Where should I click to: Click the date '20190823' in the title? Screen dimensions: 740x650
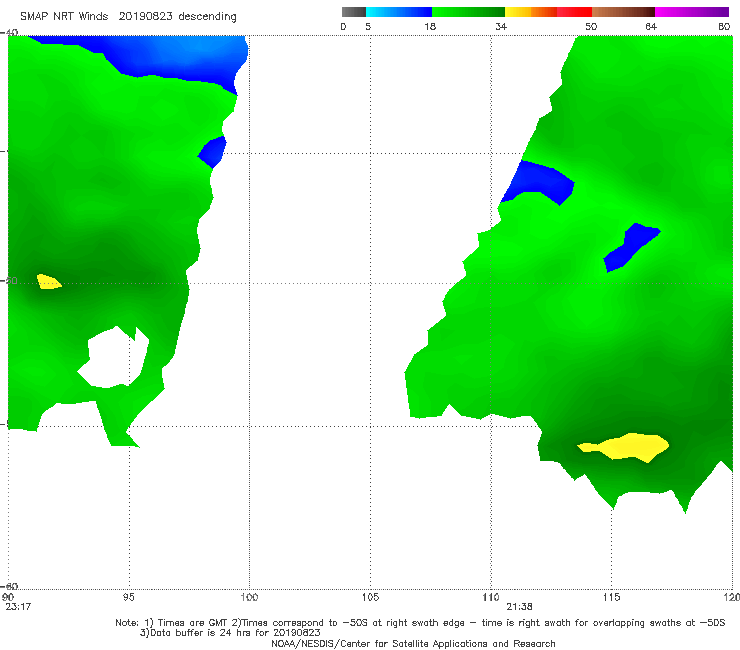tap(145, 16)
